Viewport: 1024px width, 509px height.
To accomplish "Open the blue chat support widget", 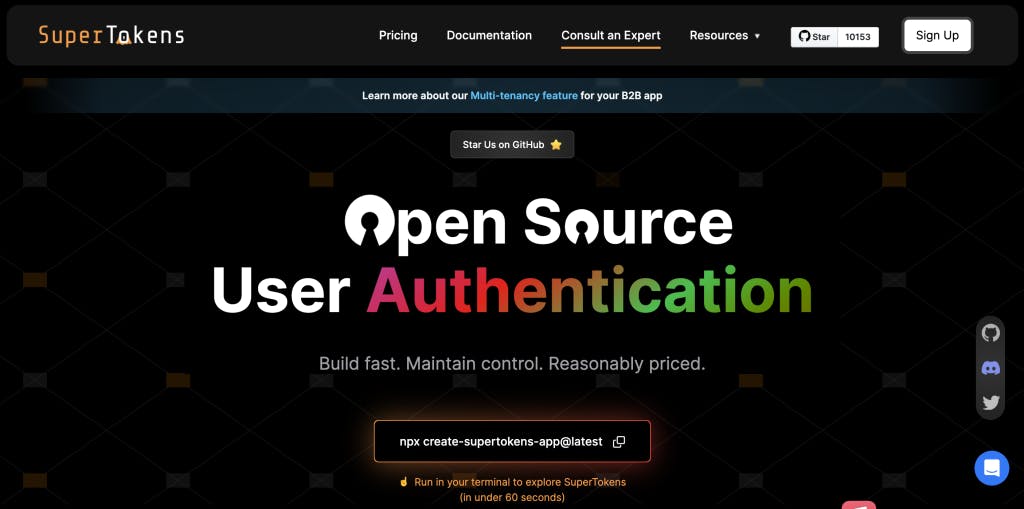I will click(991, 468).
